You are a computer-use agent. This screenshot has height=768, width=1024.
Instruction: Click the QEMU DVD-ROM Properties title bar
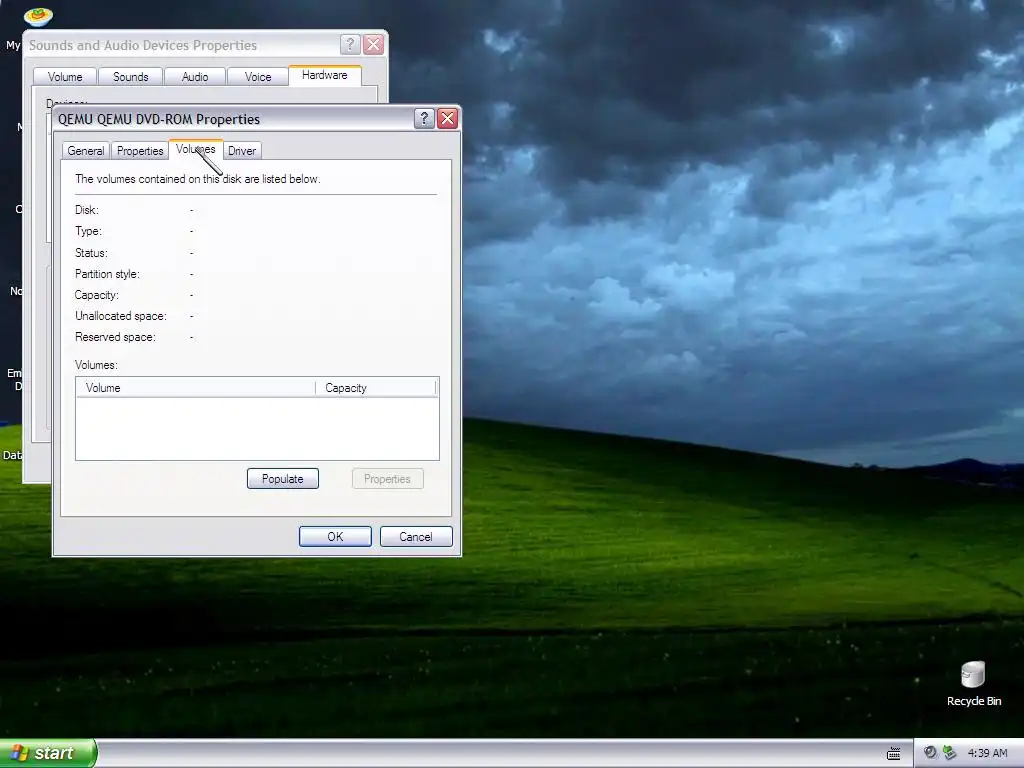[234, 119]
